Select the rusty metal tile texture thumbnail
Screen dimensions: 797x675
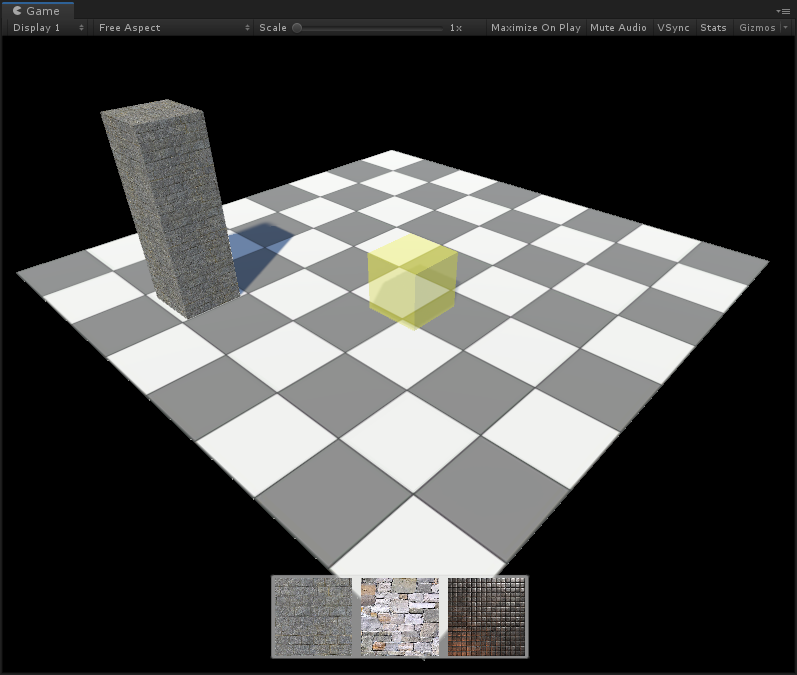click(486, 616)
